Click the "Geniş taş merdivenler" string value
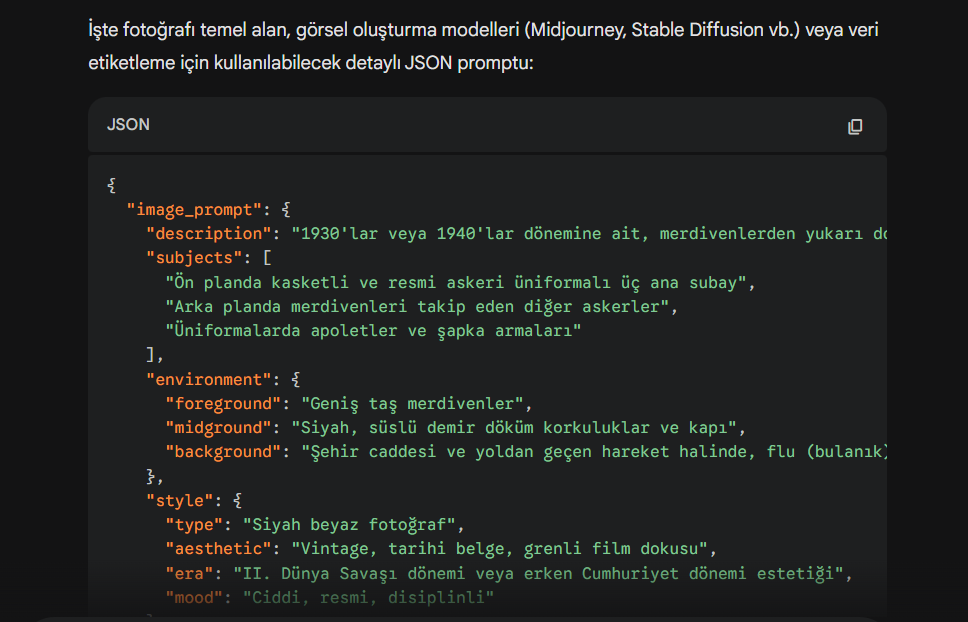Screen dimensions: 968x622 point(412,404)
